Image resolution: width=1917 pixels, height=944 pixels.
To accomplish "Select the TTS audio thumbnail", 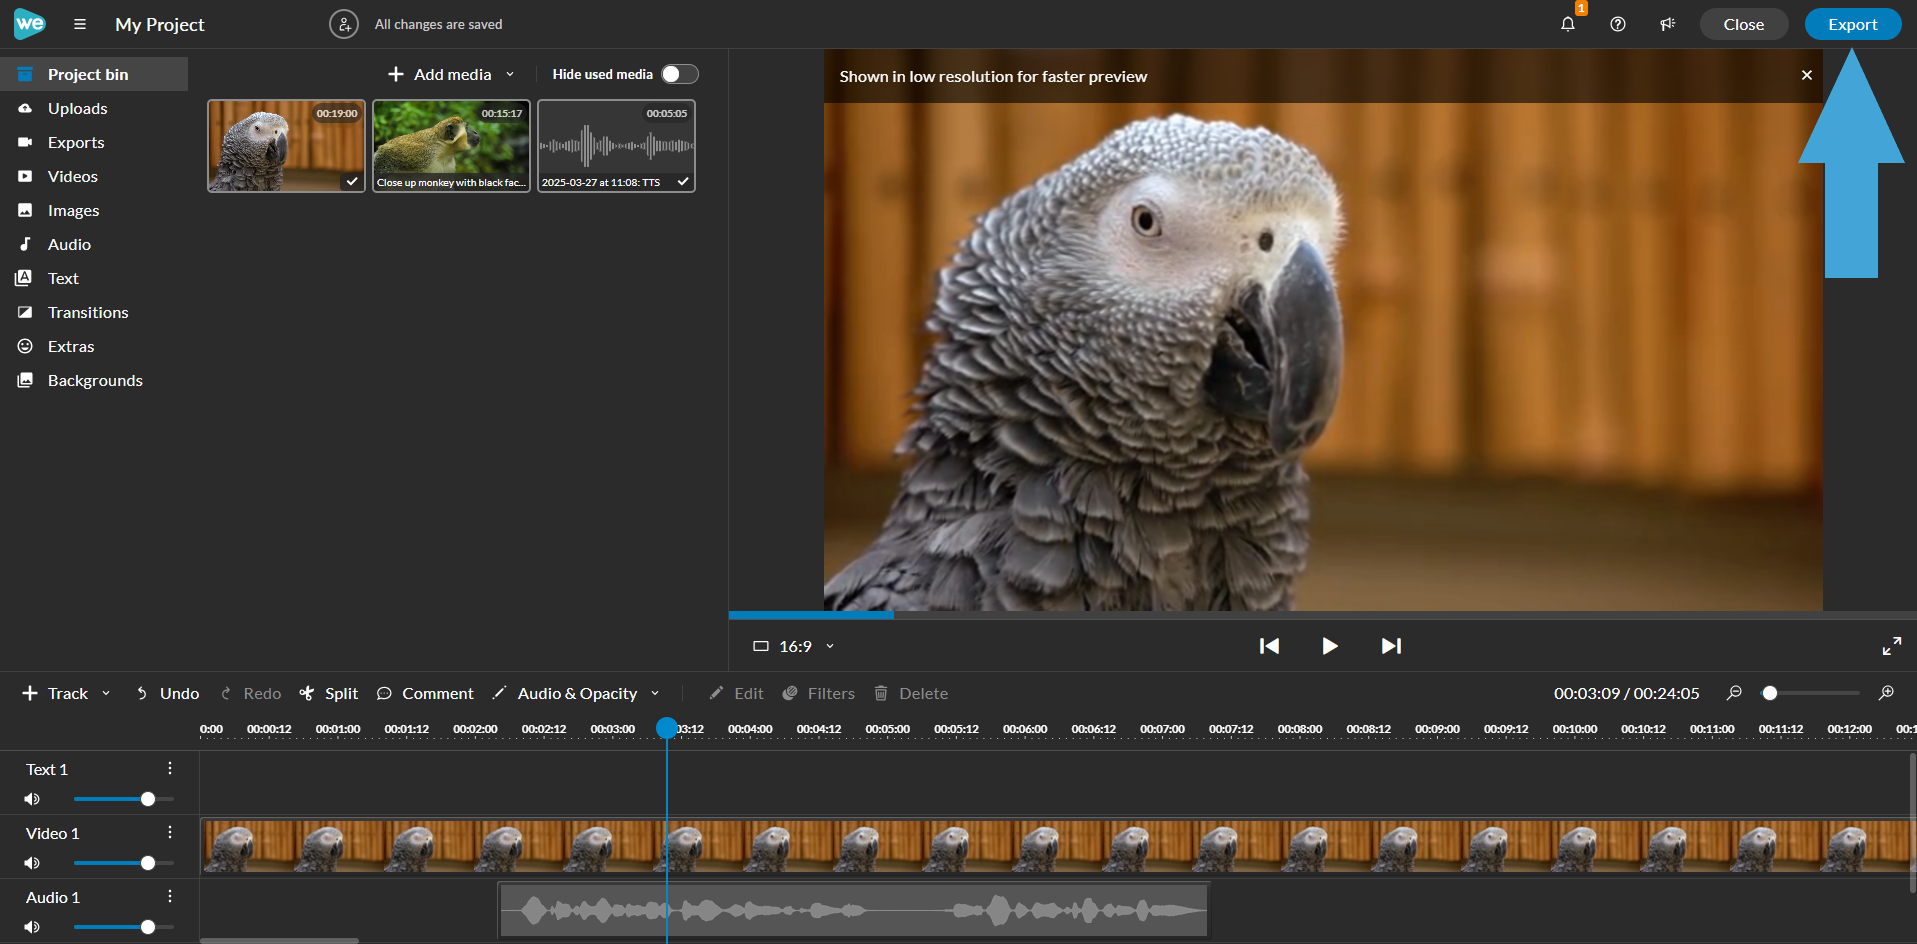I will click(616, 145).
